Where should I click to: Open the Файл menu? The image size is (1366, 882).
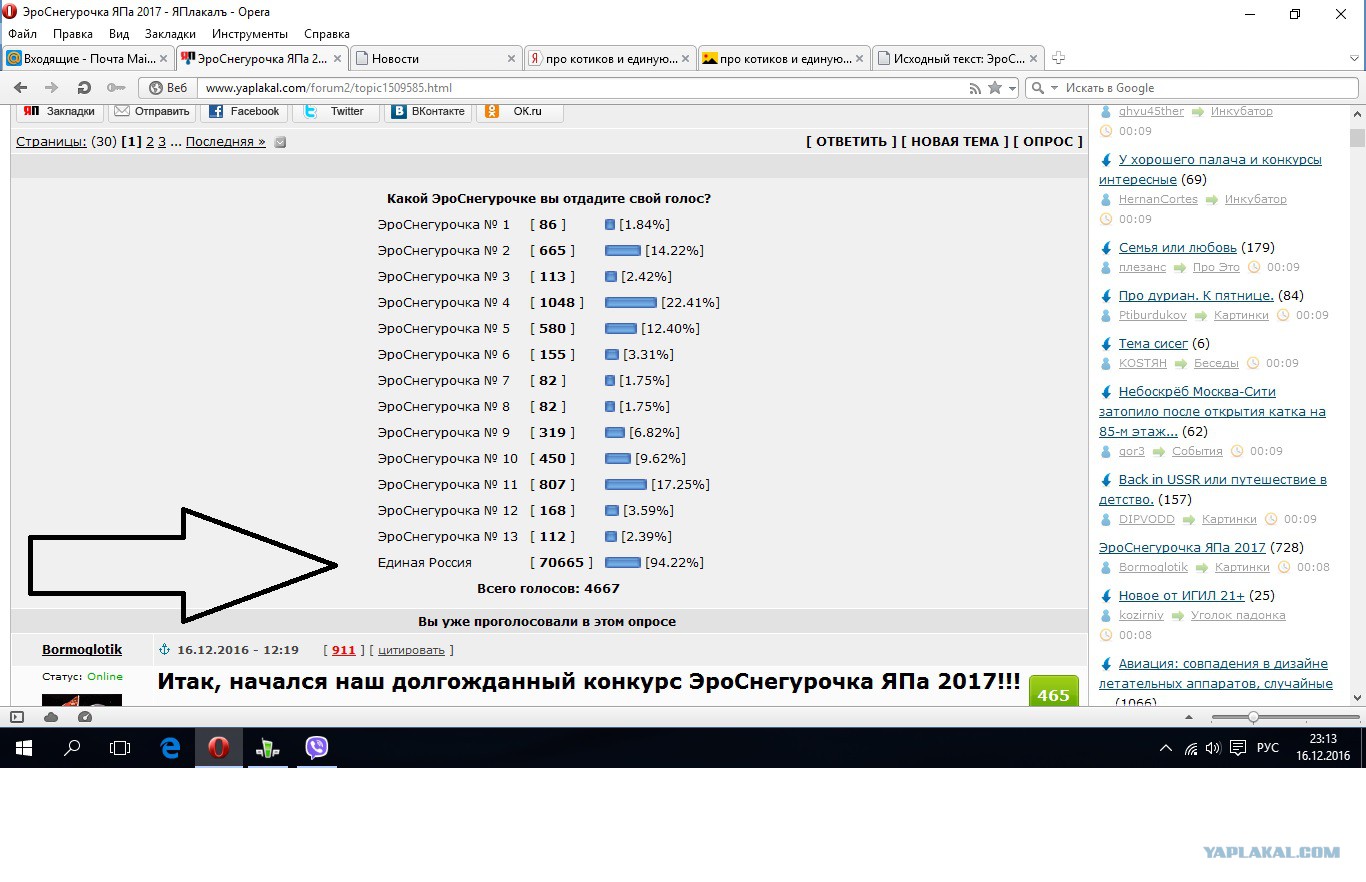[x=22, y=33]
